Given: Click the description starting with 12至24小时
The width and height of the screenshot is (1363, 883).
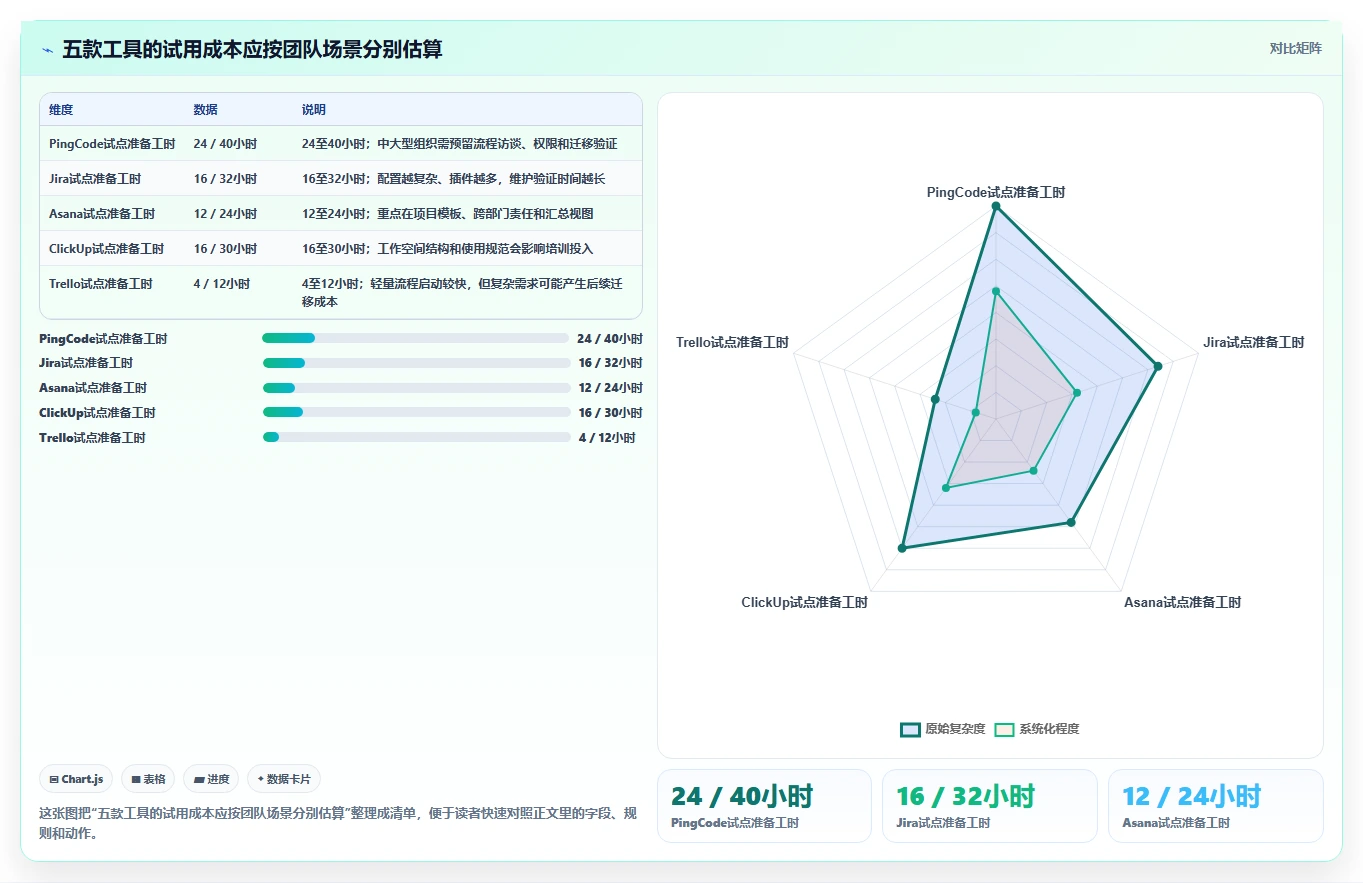Looking at the screenshot, I should 448,214.
